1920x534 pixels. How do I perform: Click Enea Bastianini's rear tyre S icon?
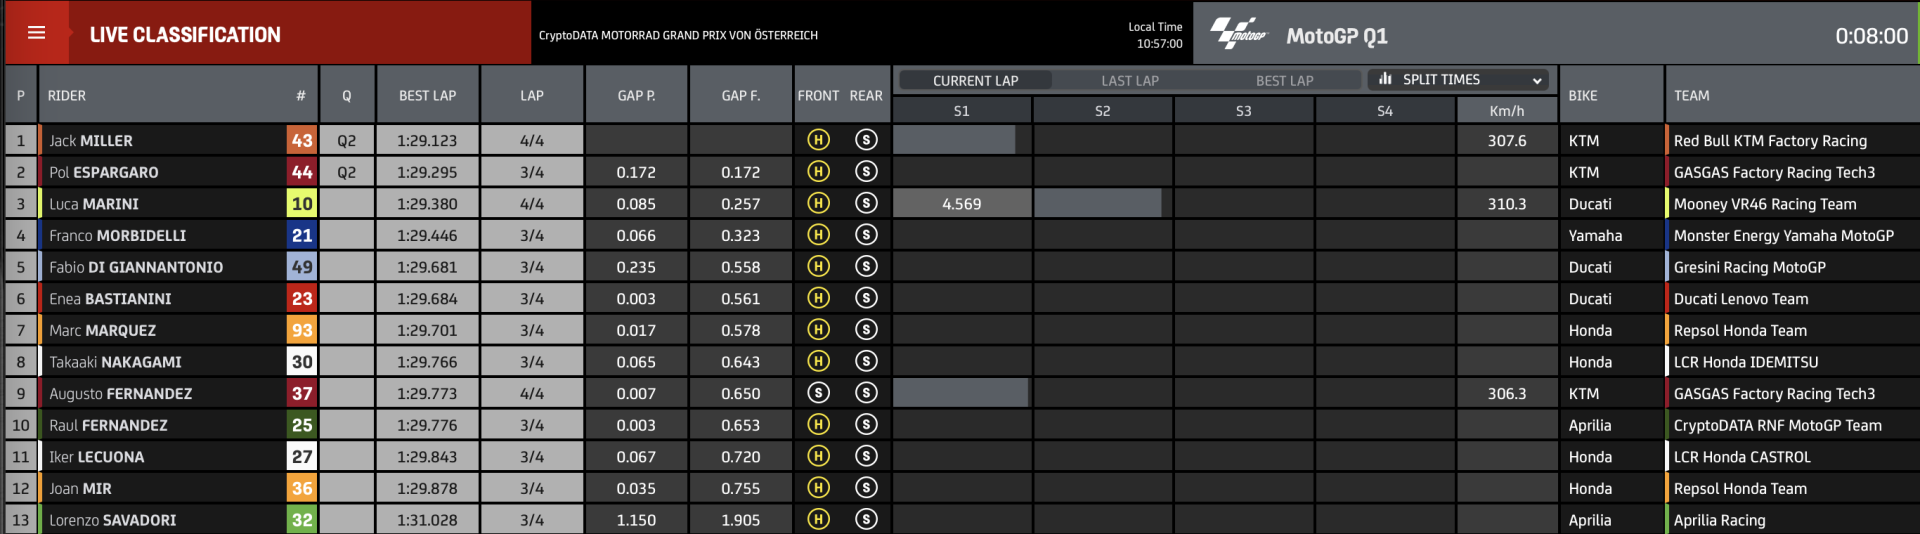[x=866, y=298]
